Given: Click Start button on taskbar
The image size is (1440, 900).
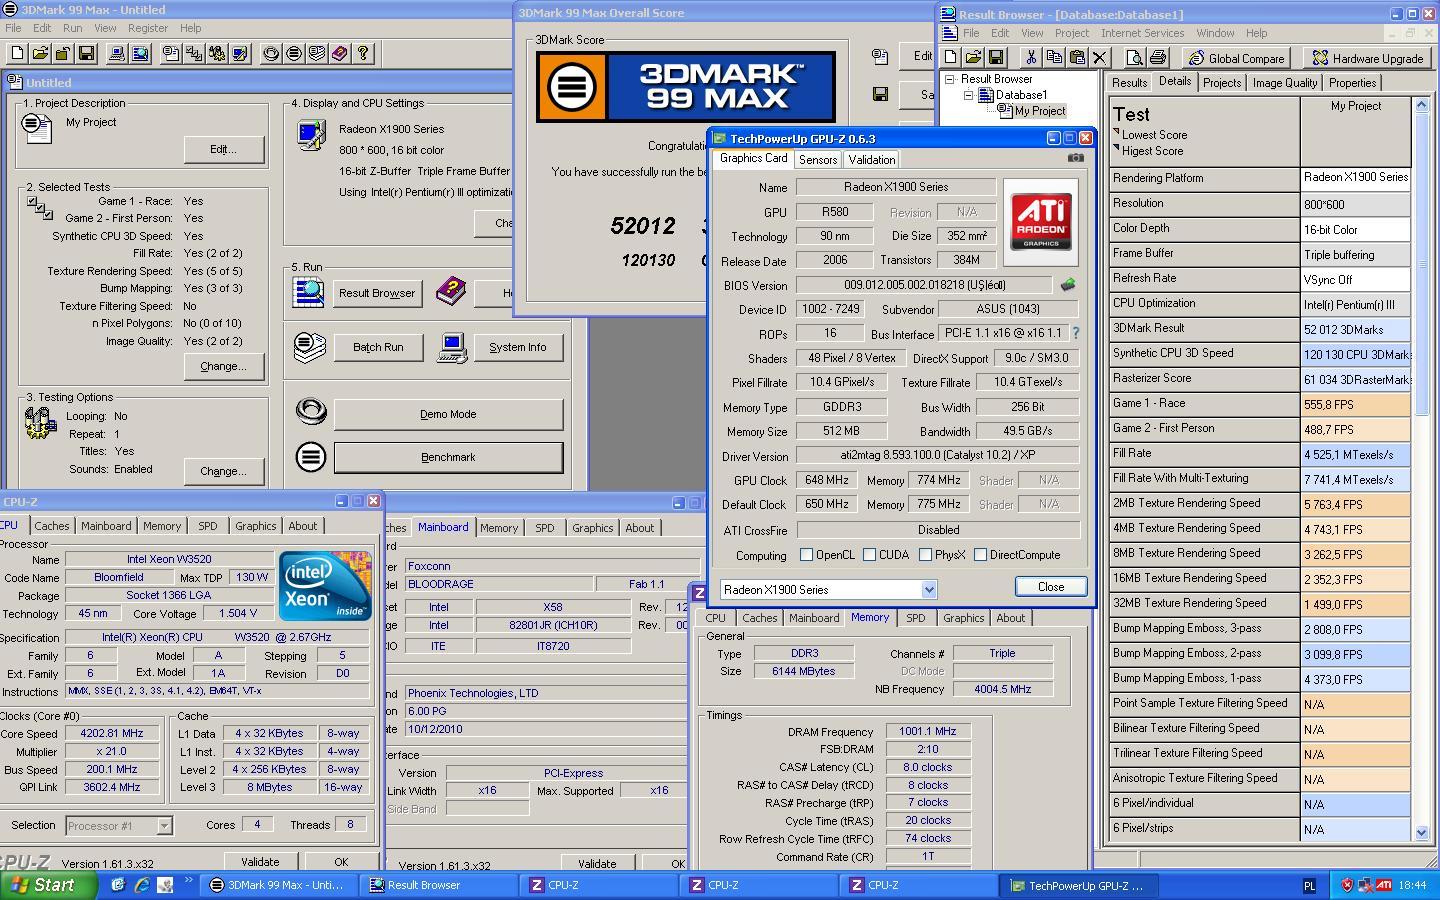Looking at the screenshot, I should pos(49,885).
